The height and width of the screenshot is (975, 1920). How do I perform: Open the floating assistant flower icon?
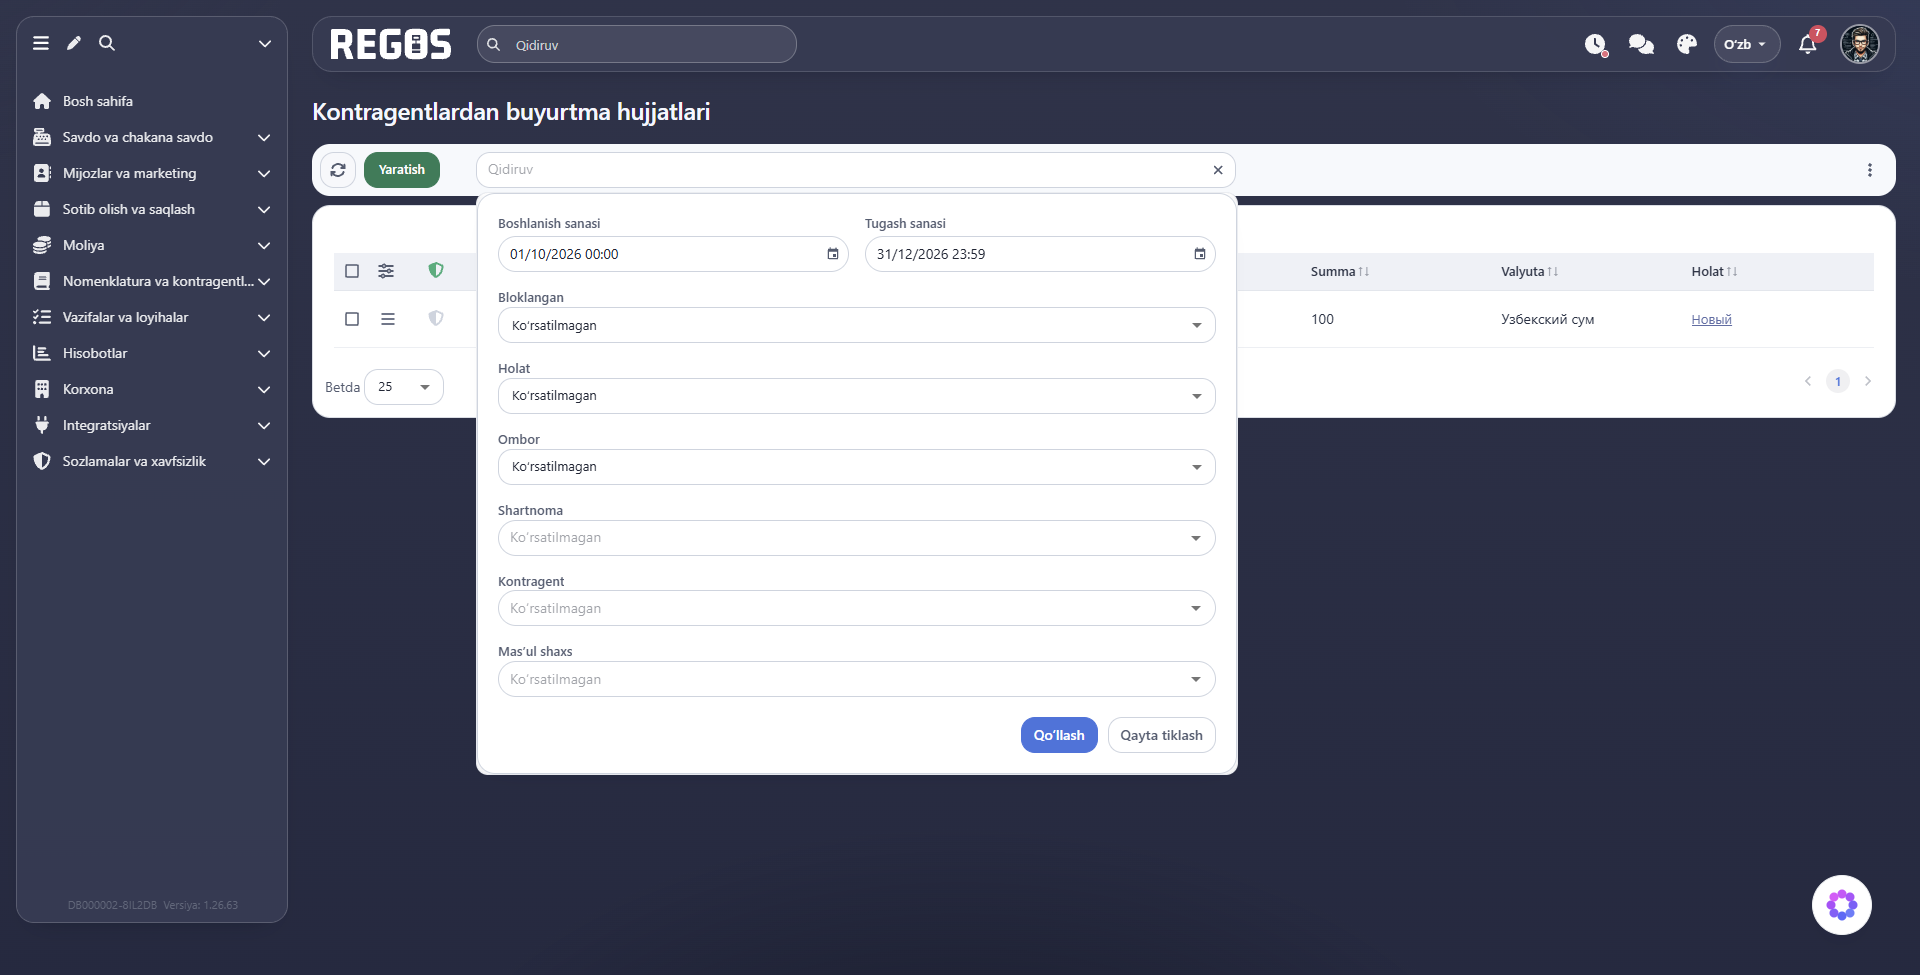pos(1842,905)
